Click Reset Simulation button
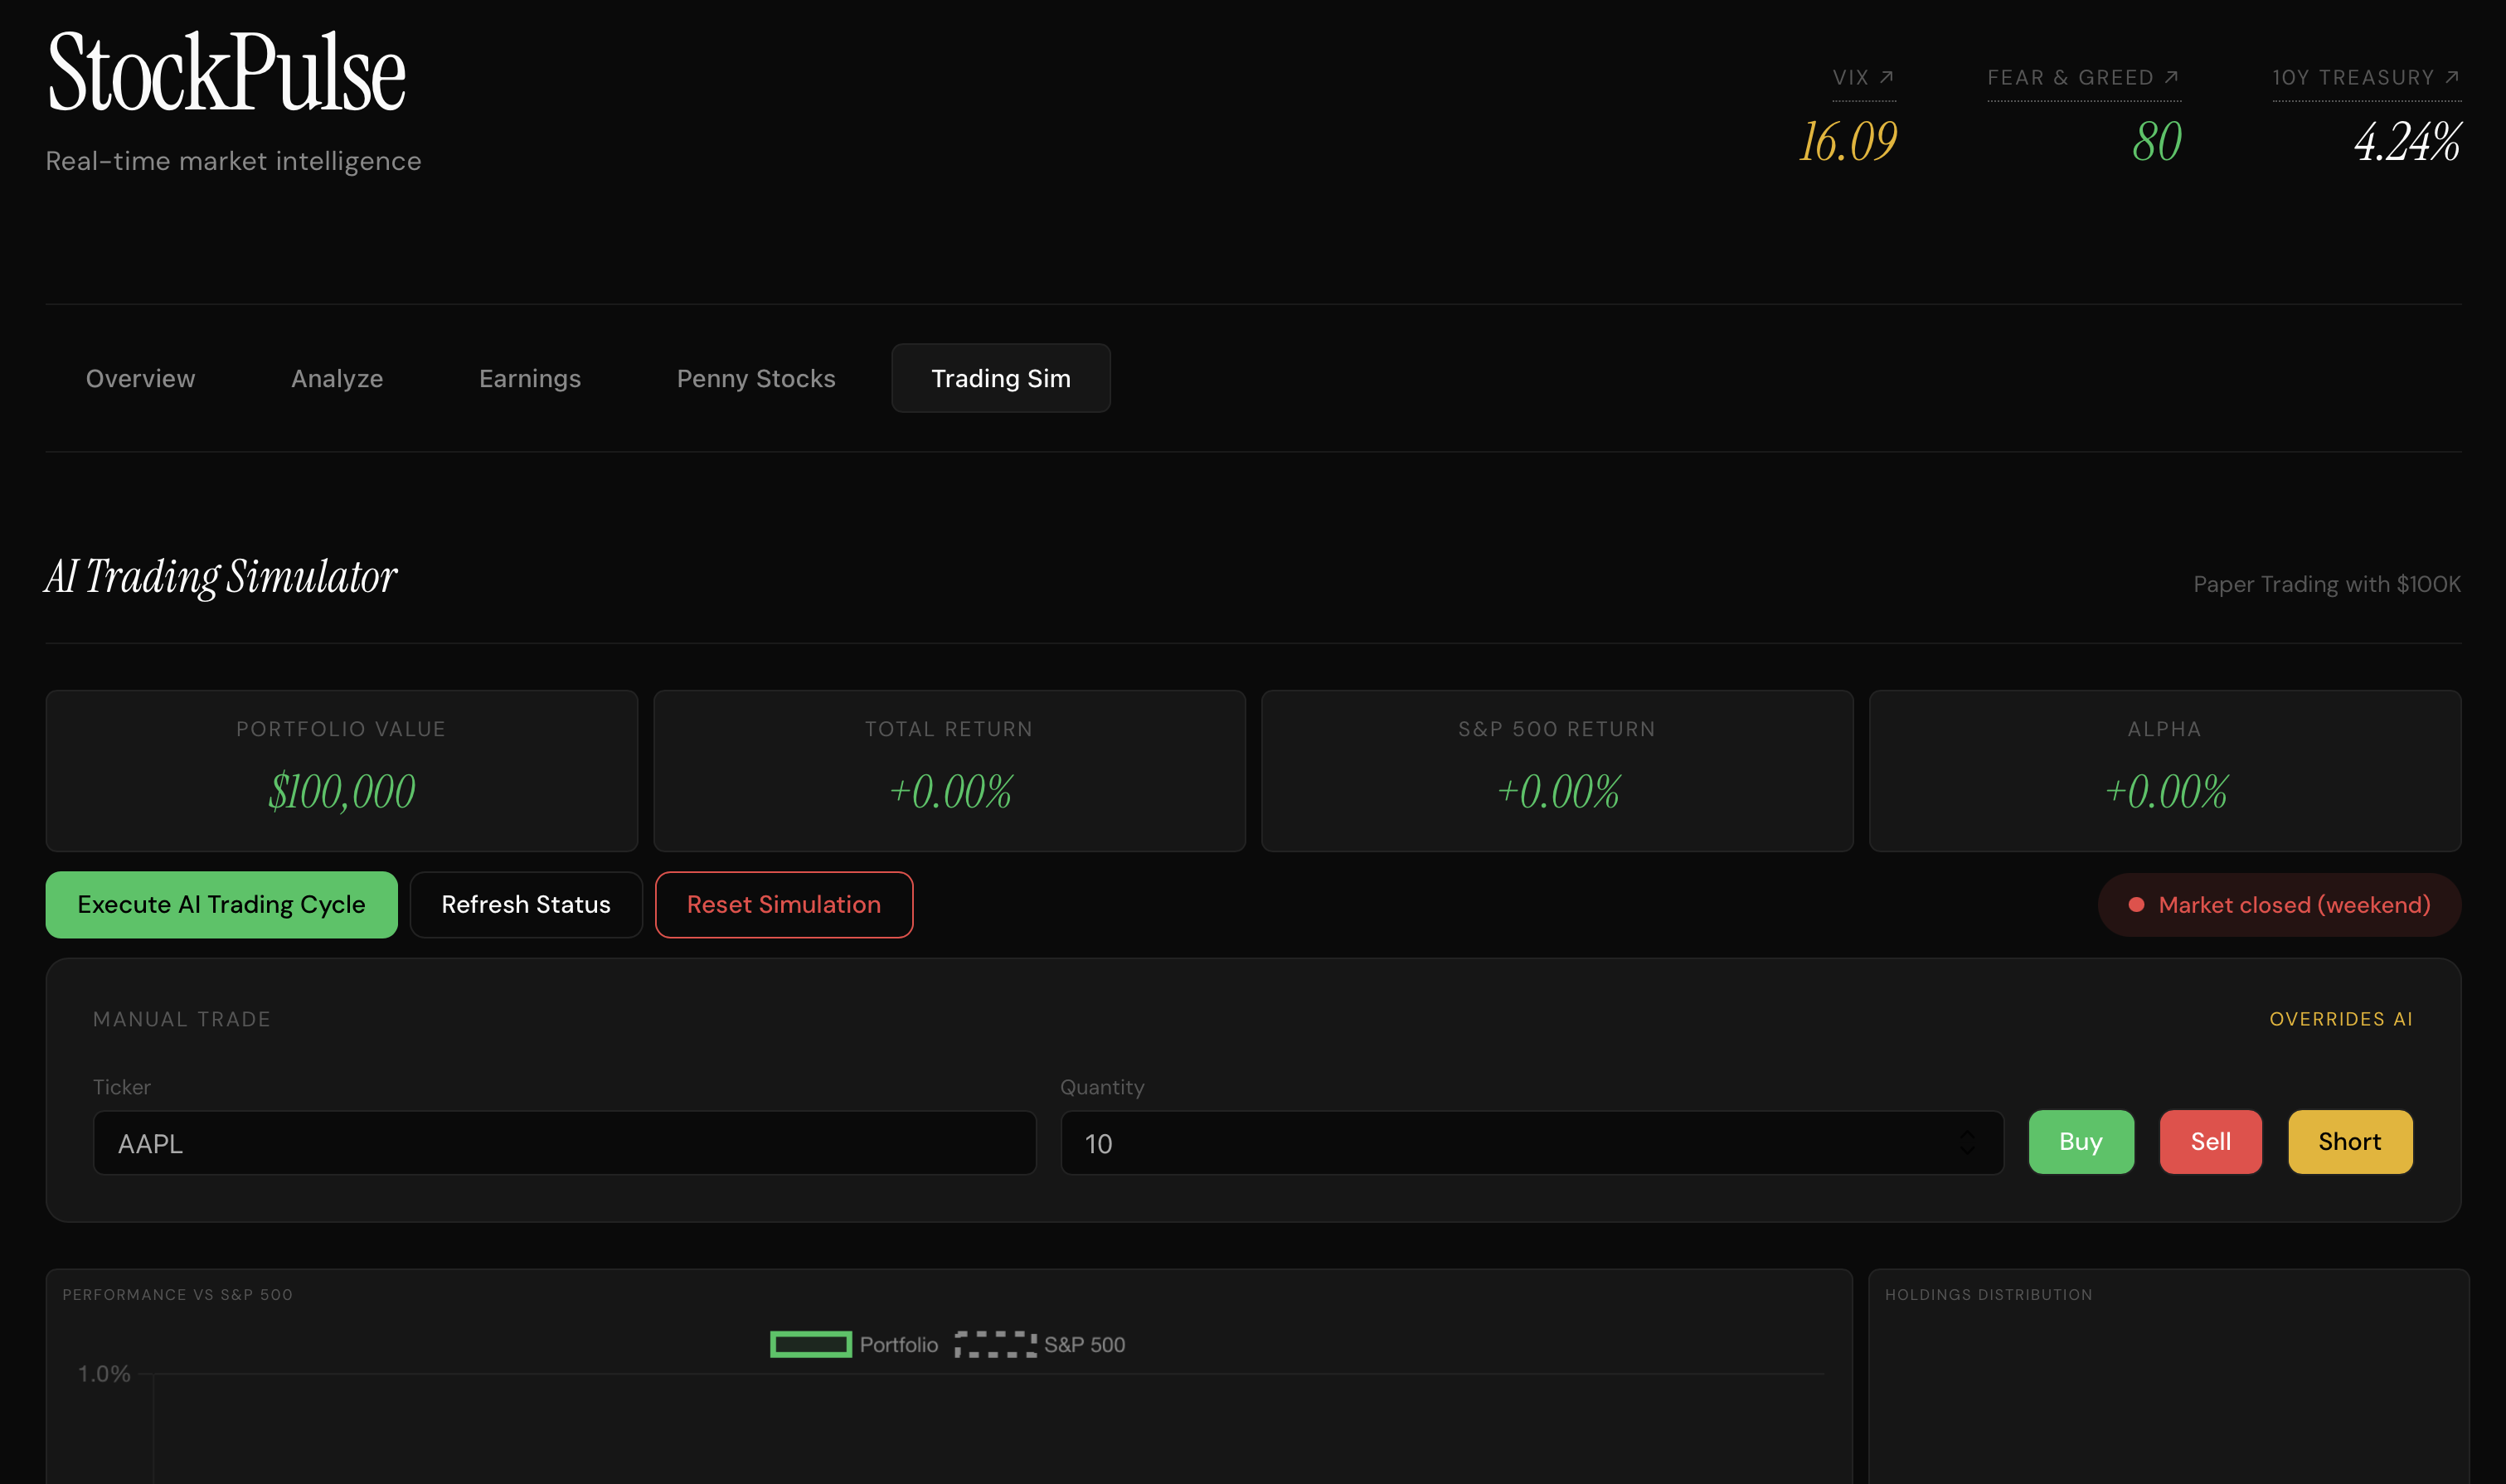Image resolution: width=2506 pixels, height=1484 pixels. click(783, 905)
